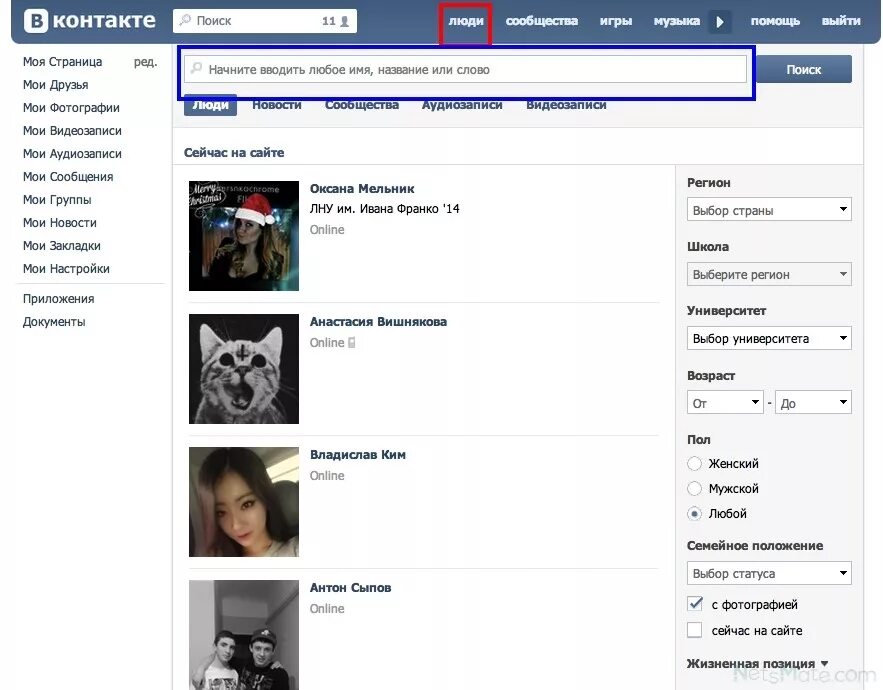Expand the Жизненная позиция section

(757, 664)
